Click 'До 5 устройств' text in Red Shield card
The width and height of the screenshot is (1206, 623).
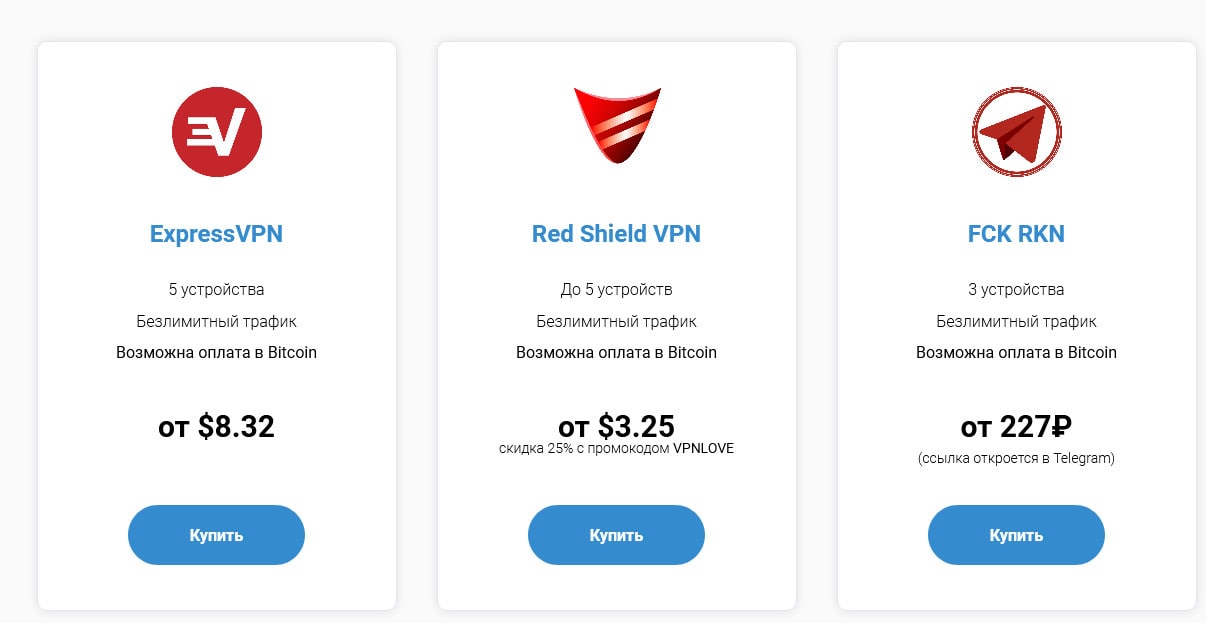[616, 290]
